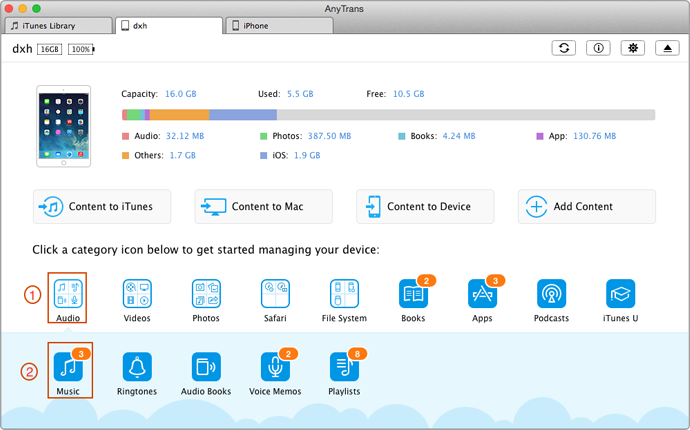Click the Audio red legend swatch
Viewport: 690px width, 430px height.
[125, 136]
